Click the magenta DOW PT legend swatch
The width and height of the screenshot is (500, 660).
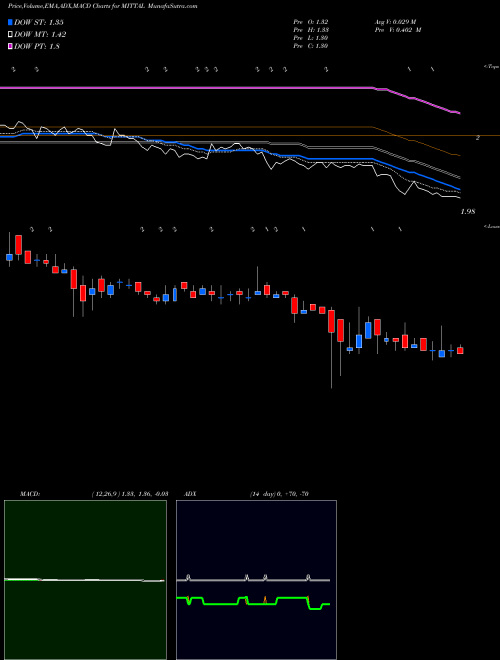tap(10, 47)
